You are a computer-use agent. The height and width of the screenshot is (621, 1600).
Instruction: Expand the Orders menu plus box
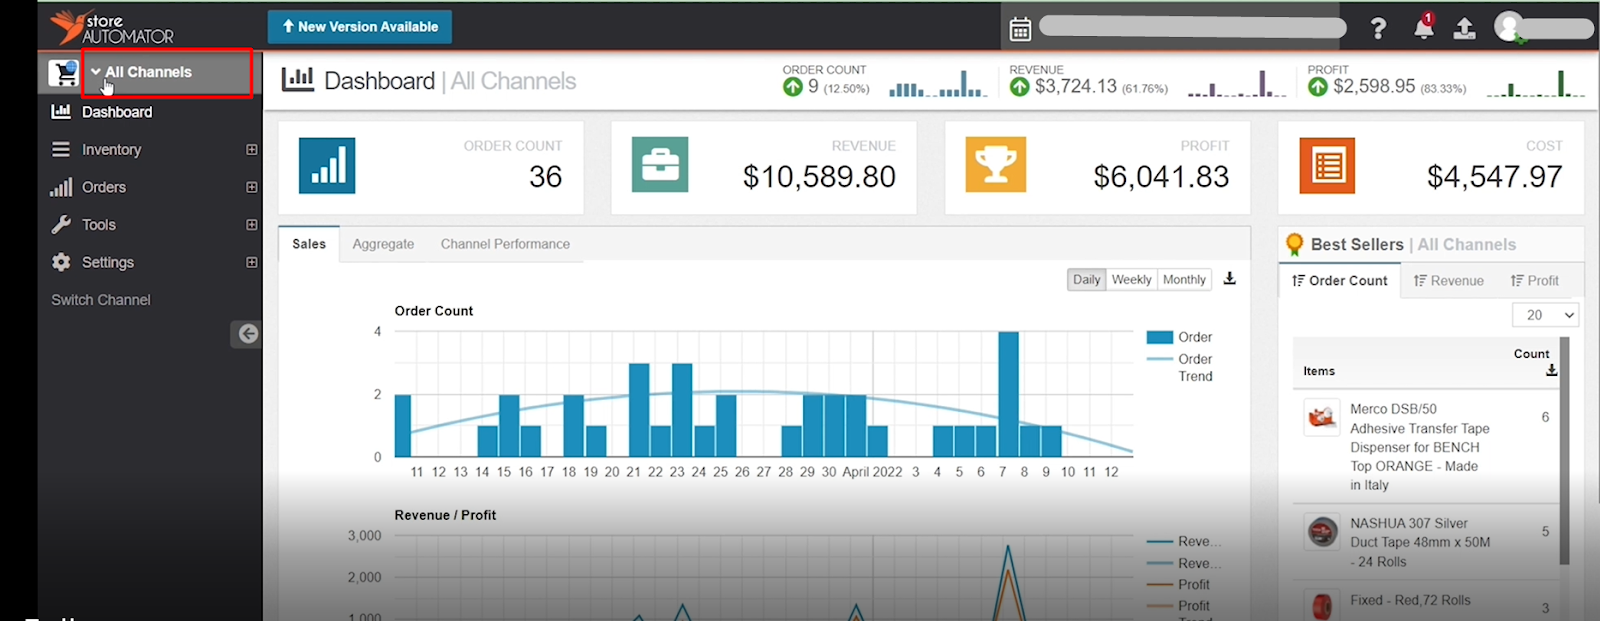[252, 187]
